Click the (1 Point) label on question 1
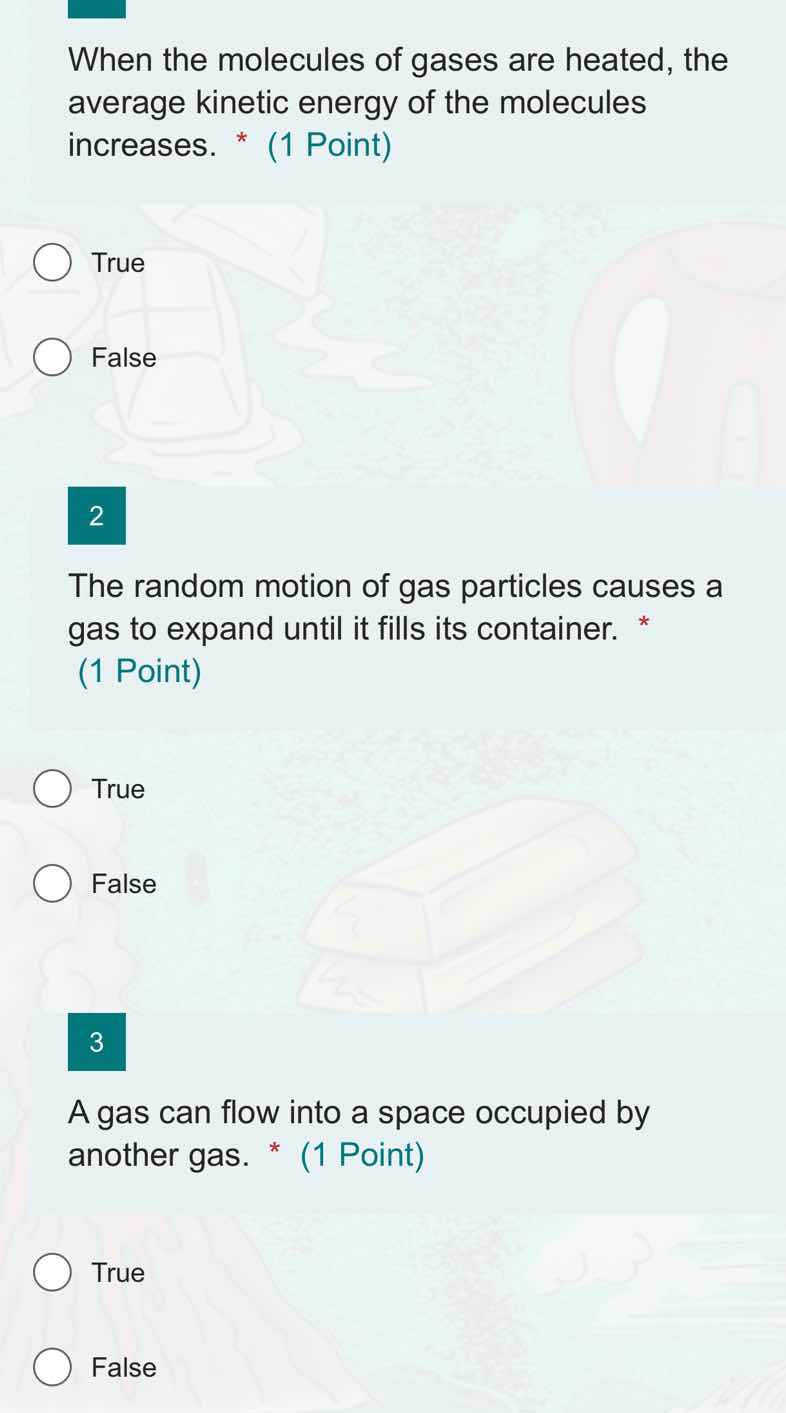This screenshot has height=1413, width=786. [x=330, y=145]
